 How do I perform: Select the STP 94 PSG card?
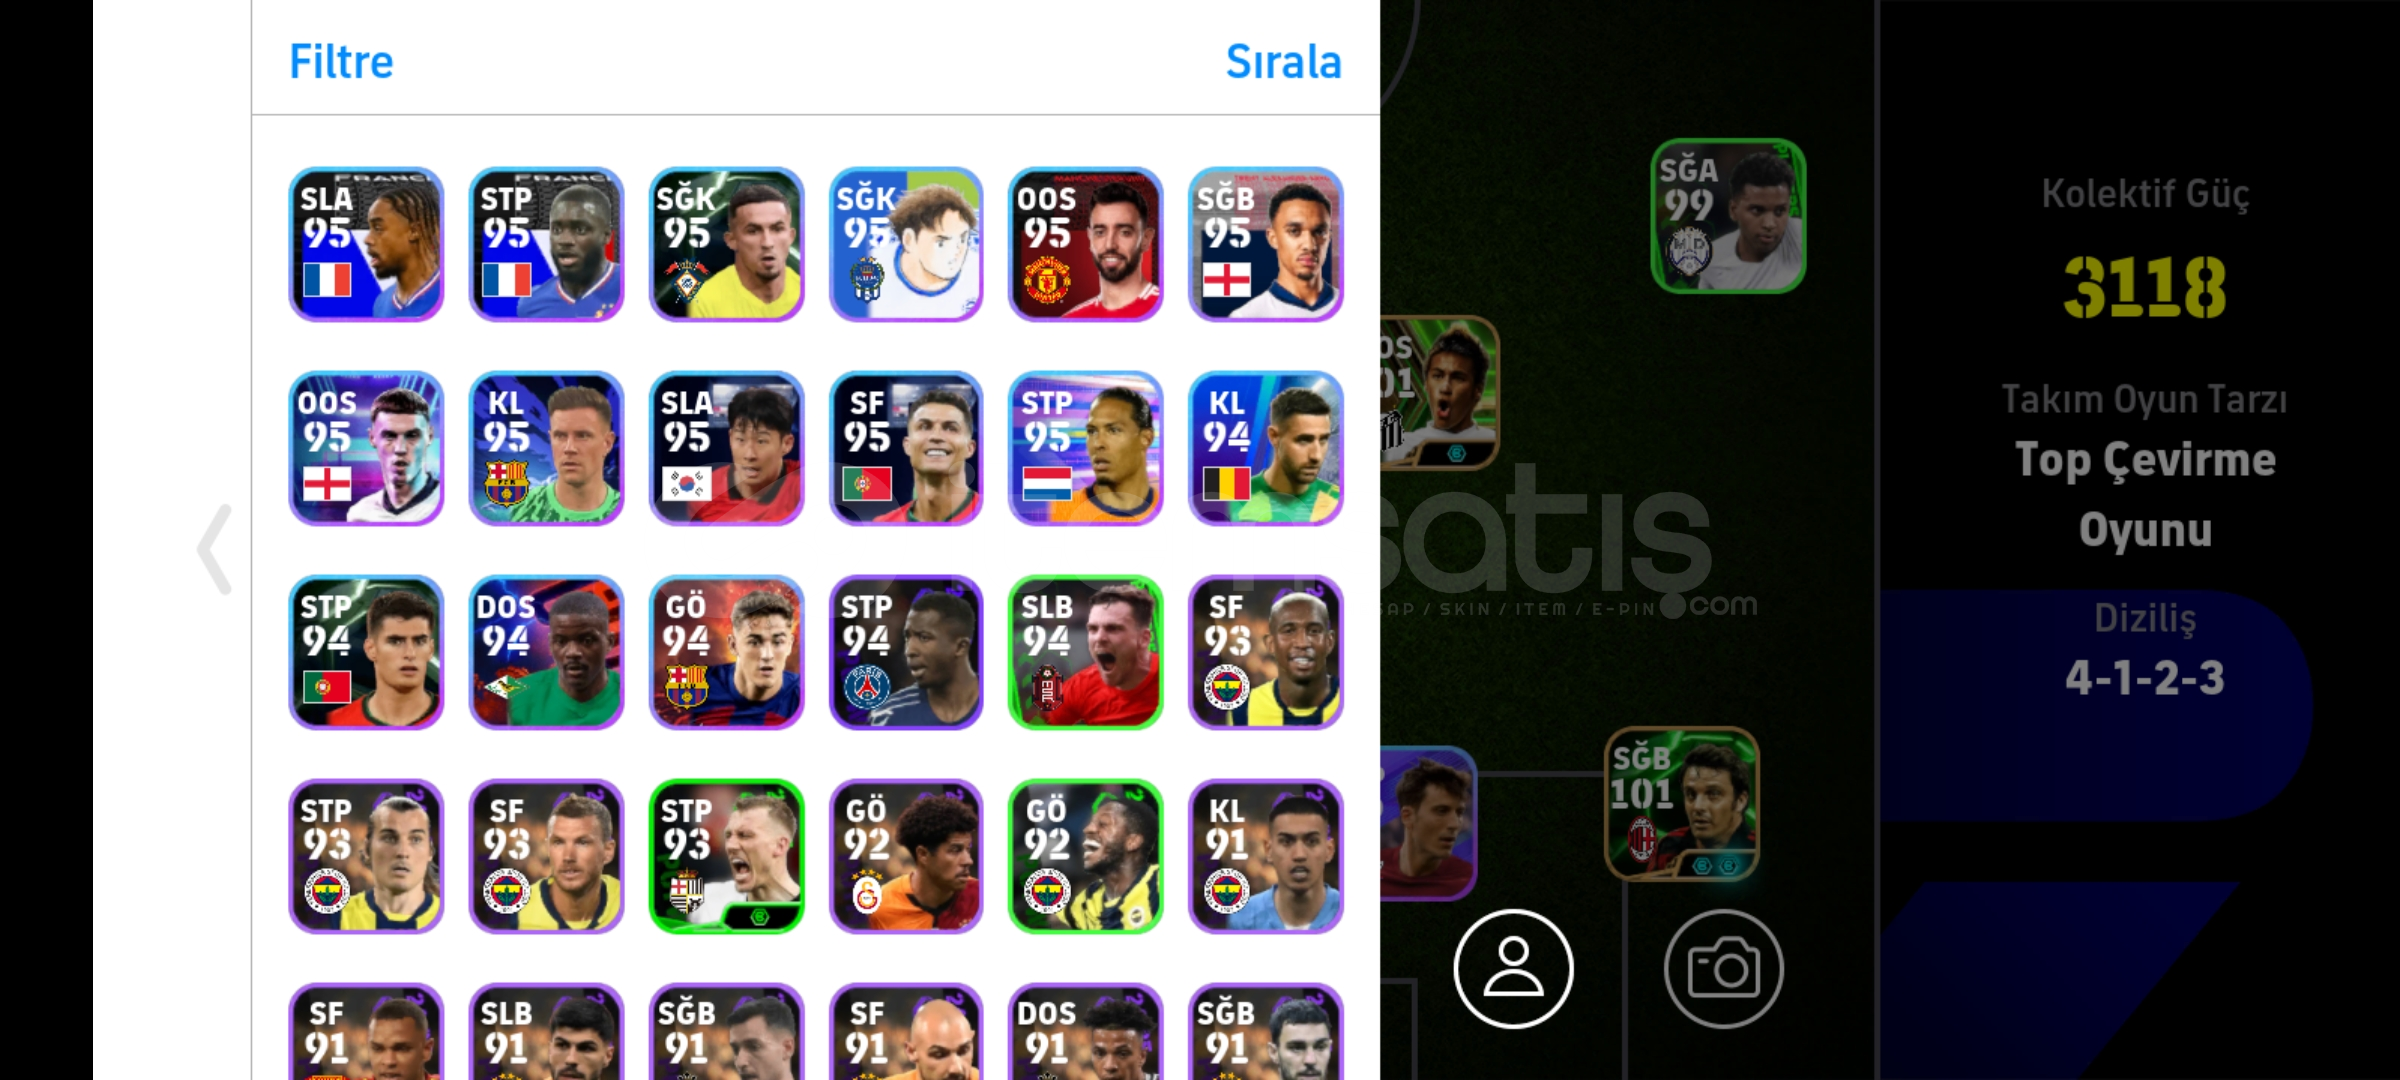click(x=906, y=652)
